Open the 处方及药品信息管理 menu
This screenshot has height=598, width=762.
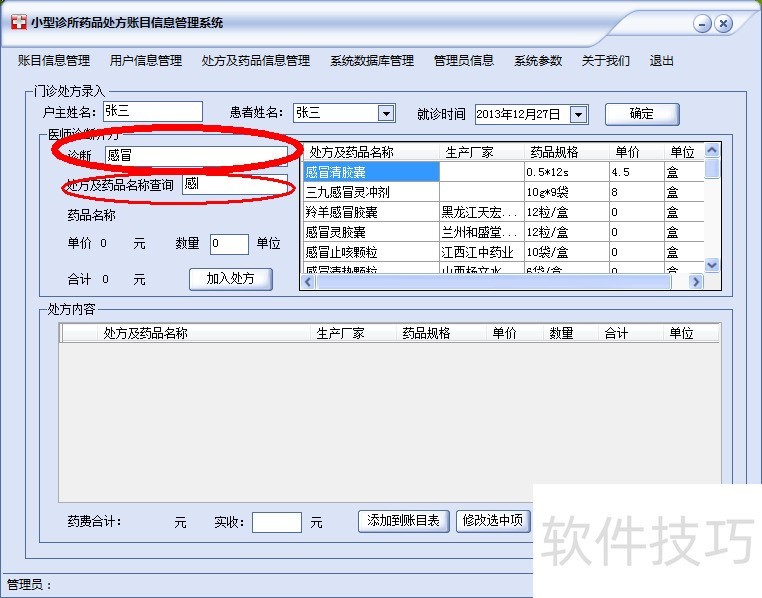coord(256,61)
